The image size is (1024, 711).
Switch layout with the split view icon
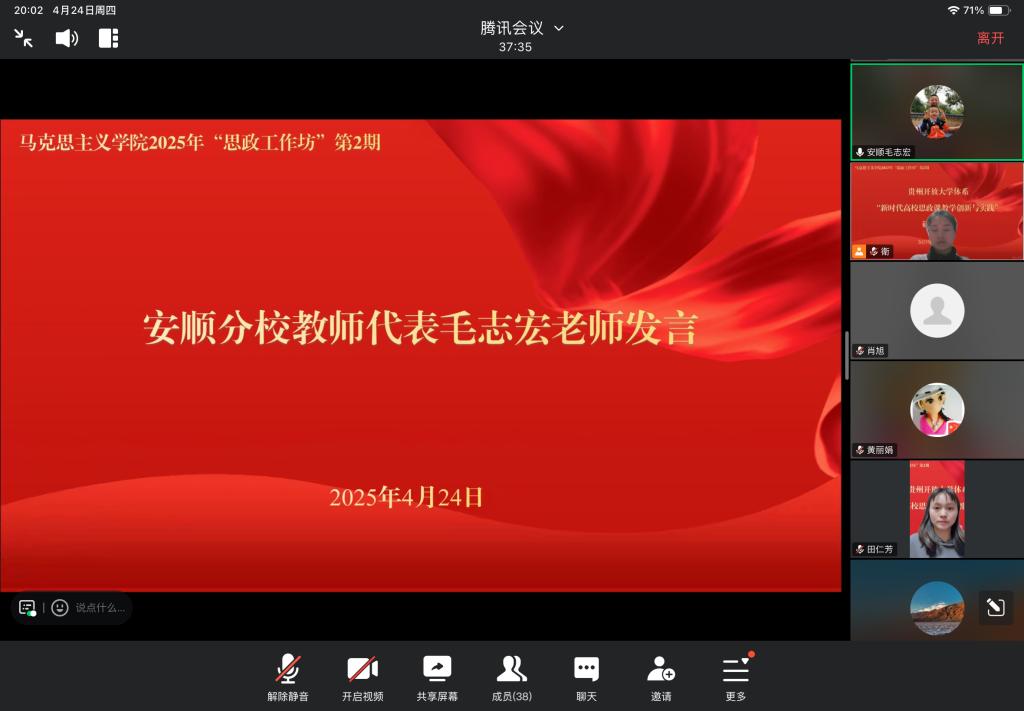108,38
